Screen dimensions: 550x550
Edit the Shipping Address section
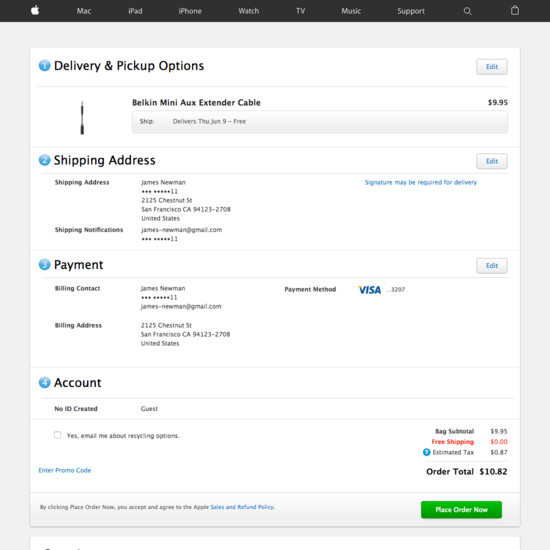tap(492, 161)
